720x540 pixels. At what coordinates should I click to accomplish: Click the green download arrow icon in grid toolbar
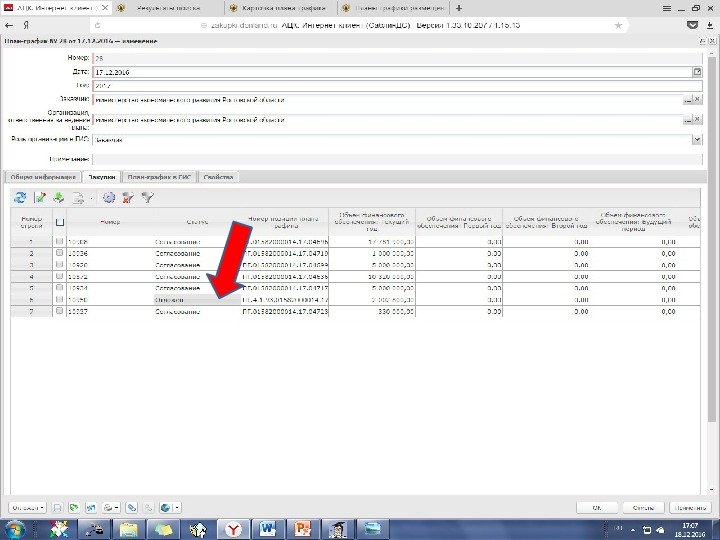tap(59, 197)
